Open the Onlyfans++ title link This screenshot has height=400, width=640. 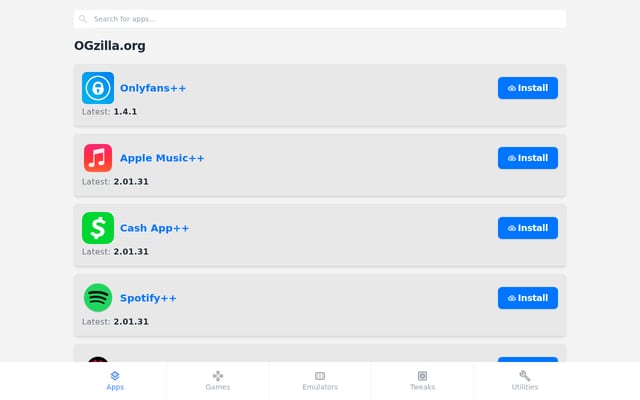153,88
